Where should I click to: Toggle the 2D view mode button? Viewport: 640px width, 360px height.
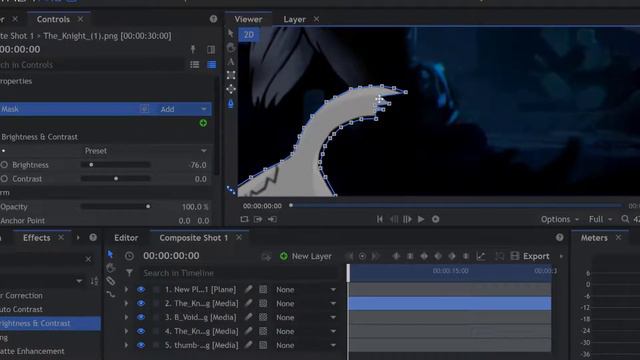[x=249, y=35]
